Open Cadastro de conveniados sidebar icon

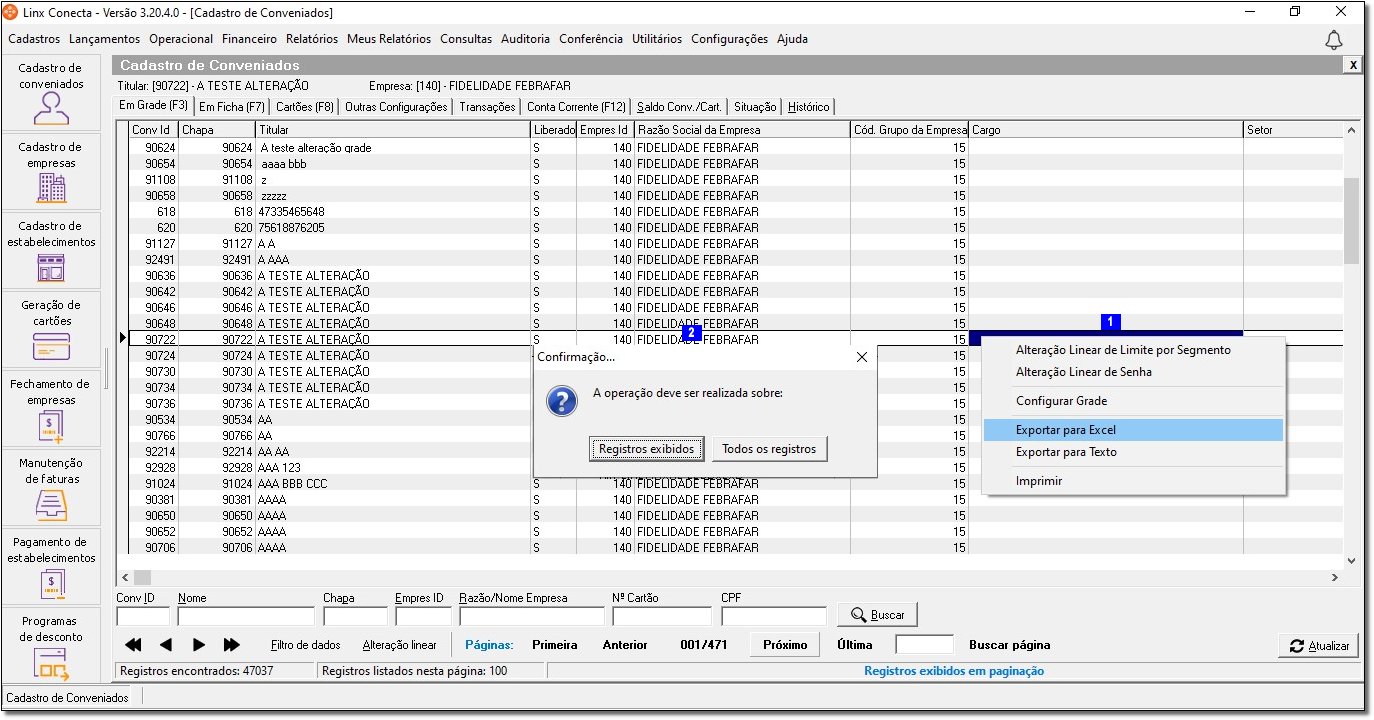coord(51,107)
